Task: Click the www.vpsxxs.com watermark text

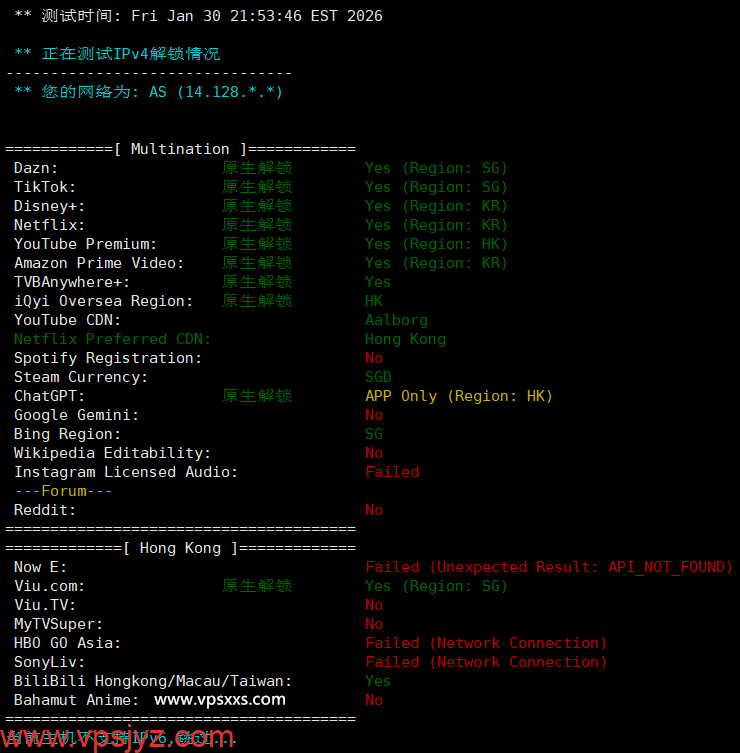Action: coord(220,699)
